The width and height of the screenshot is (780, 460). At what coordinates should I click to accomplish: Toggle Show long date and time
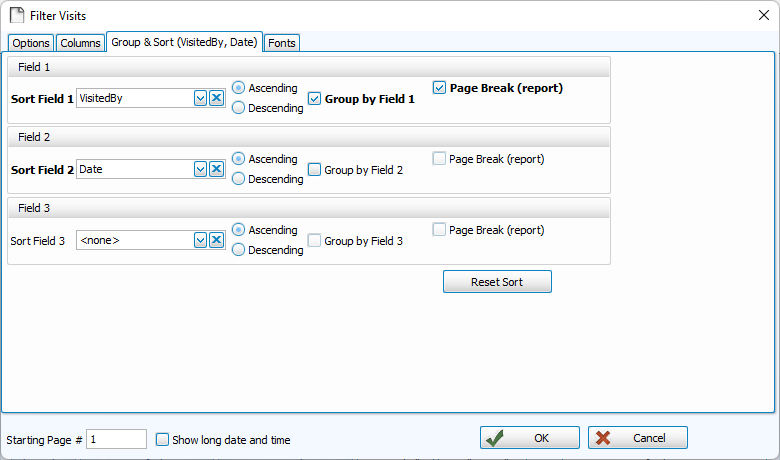(163, 439)
